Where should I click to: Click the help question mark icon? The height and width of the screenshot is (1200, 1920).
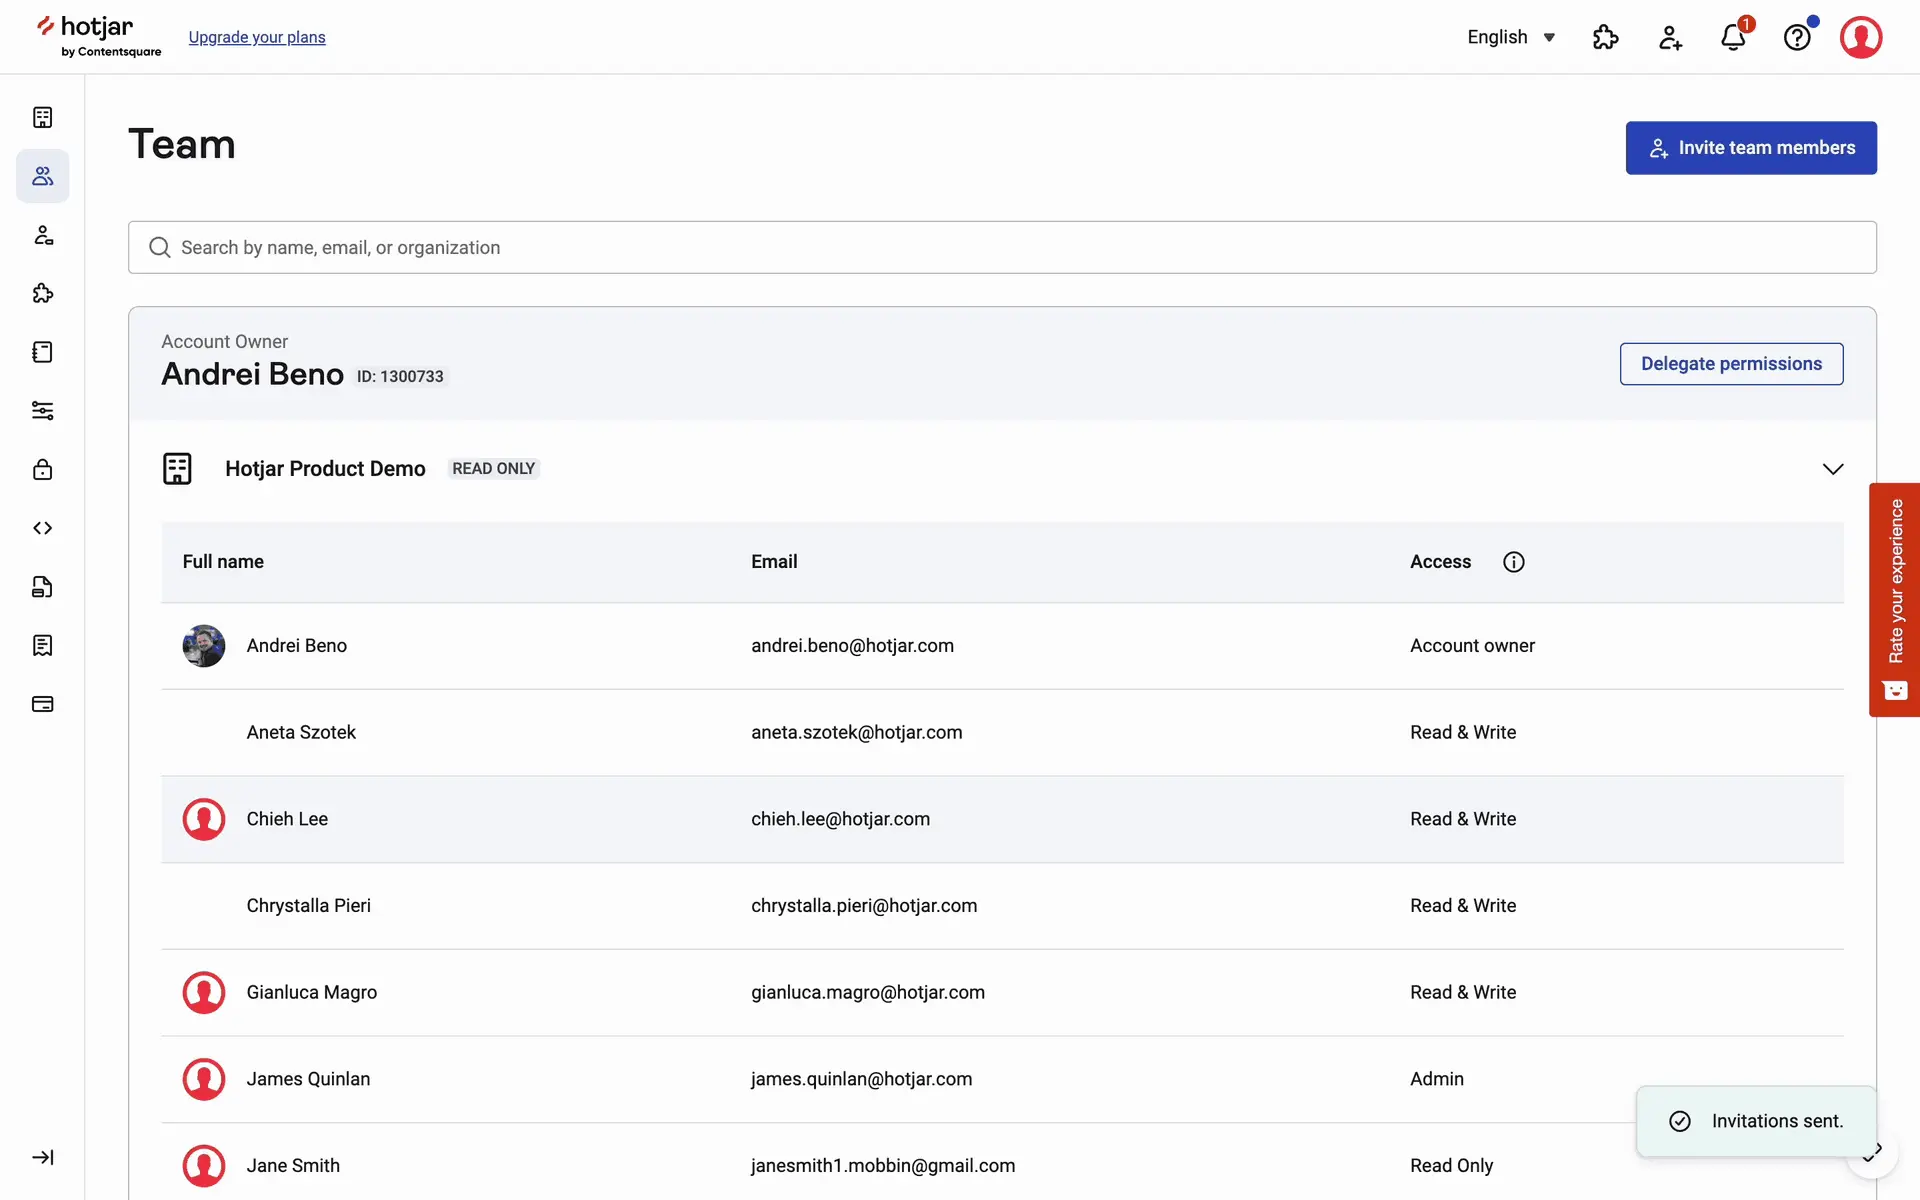pos(1797,38)
